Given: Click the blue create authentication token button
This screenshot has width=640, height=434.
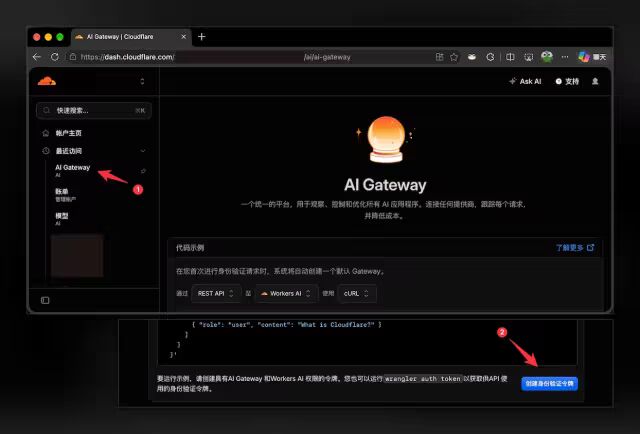Looking at the screenshot, I should (549, 384).
